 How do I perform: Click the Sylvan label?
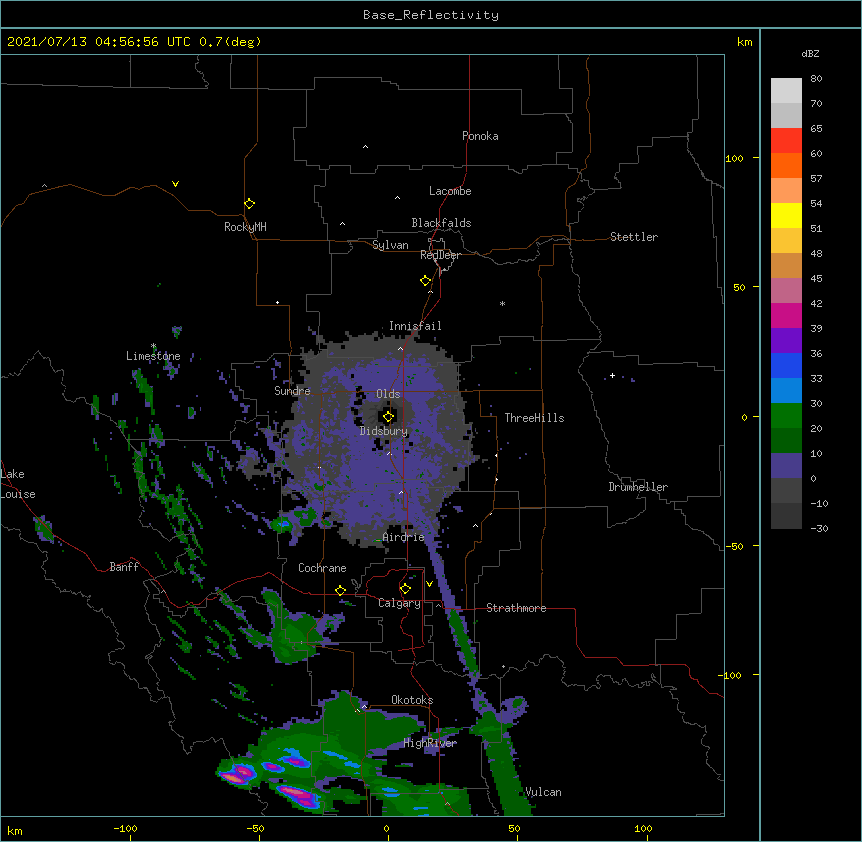pyautogui.click(x=390, y=245)
